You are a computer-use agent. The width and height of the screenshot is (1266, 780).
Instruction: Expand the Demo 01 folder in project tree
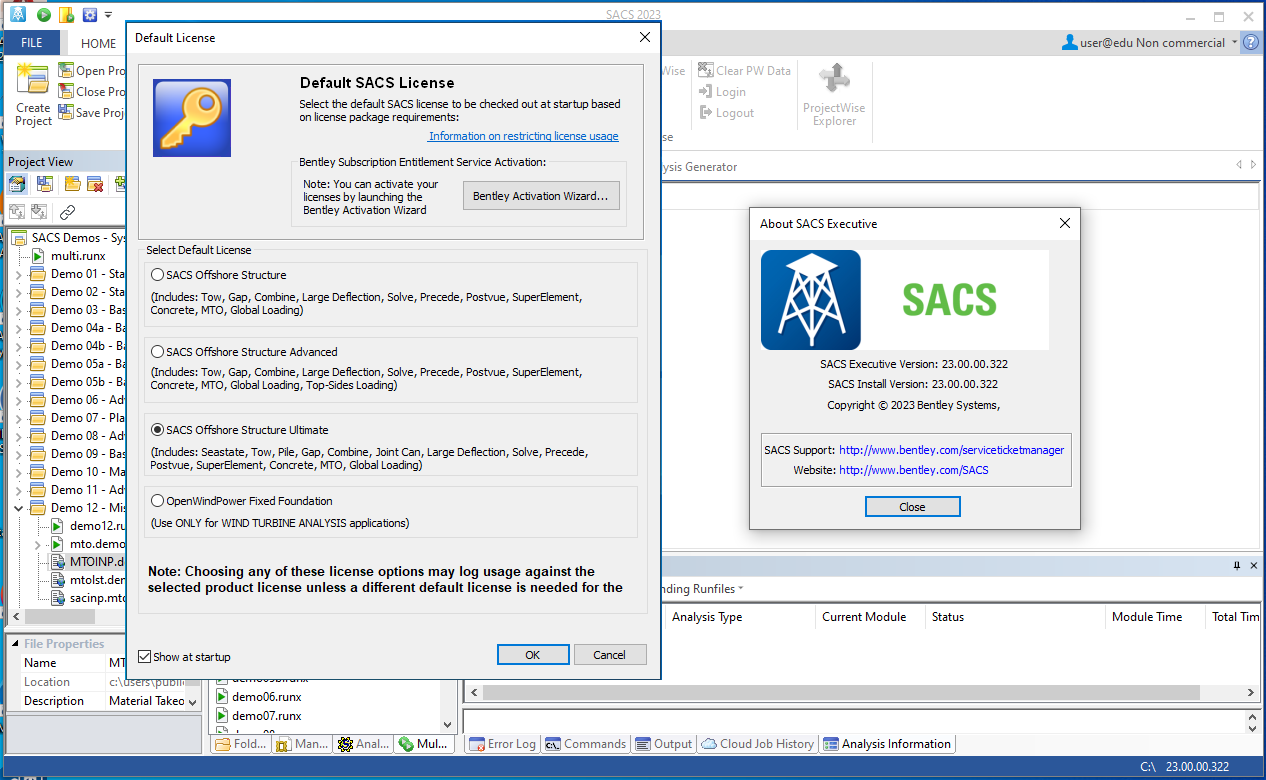pyautogui.click(x=18, y=274)
